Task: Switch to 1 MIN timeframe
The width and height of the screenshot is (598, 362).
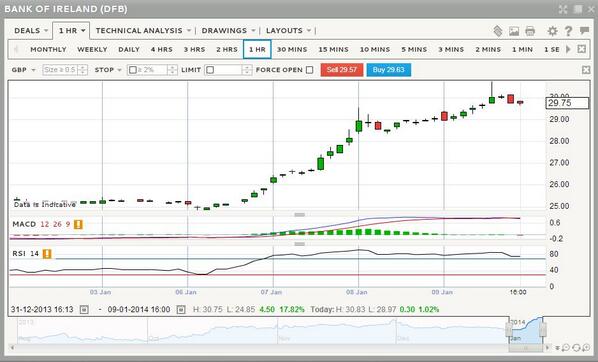Action: (x=522, y=49)
